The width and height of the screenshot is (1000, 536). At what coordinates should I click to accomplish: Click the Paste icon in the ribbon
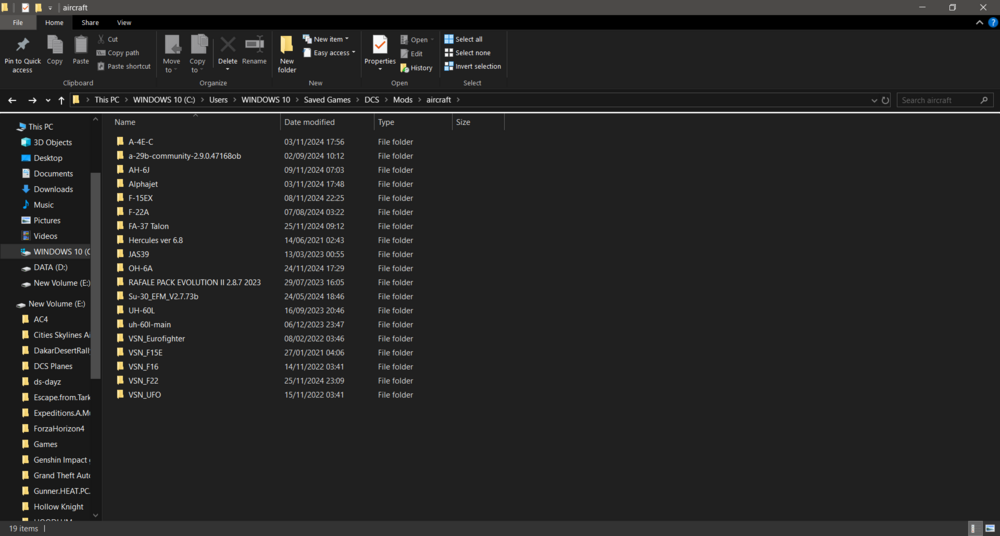81,45
